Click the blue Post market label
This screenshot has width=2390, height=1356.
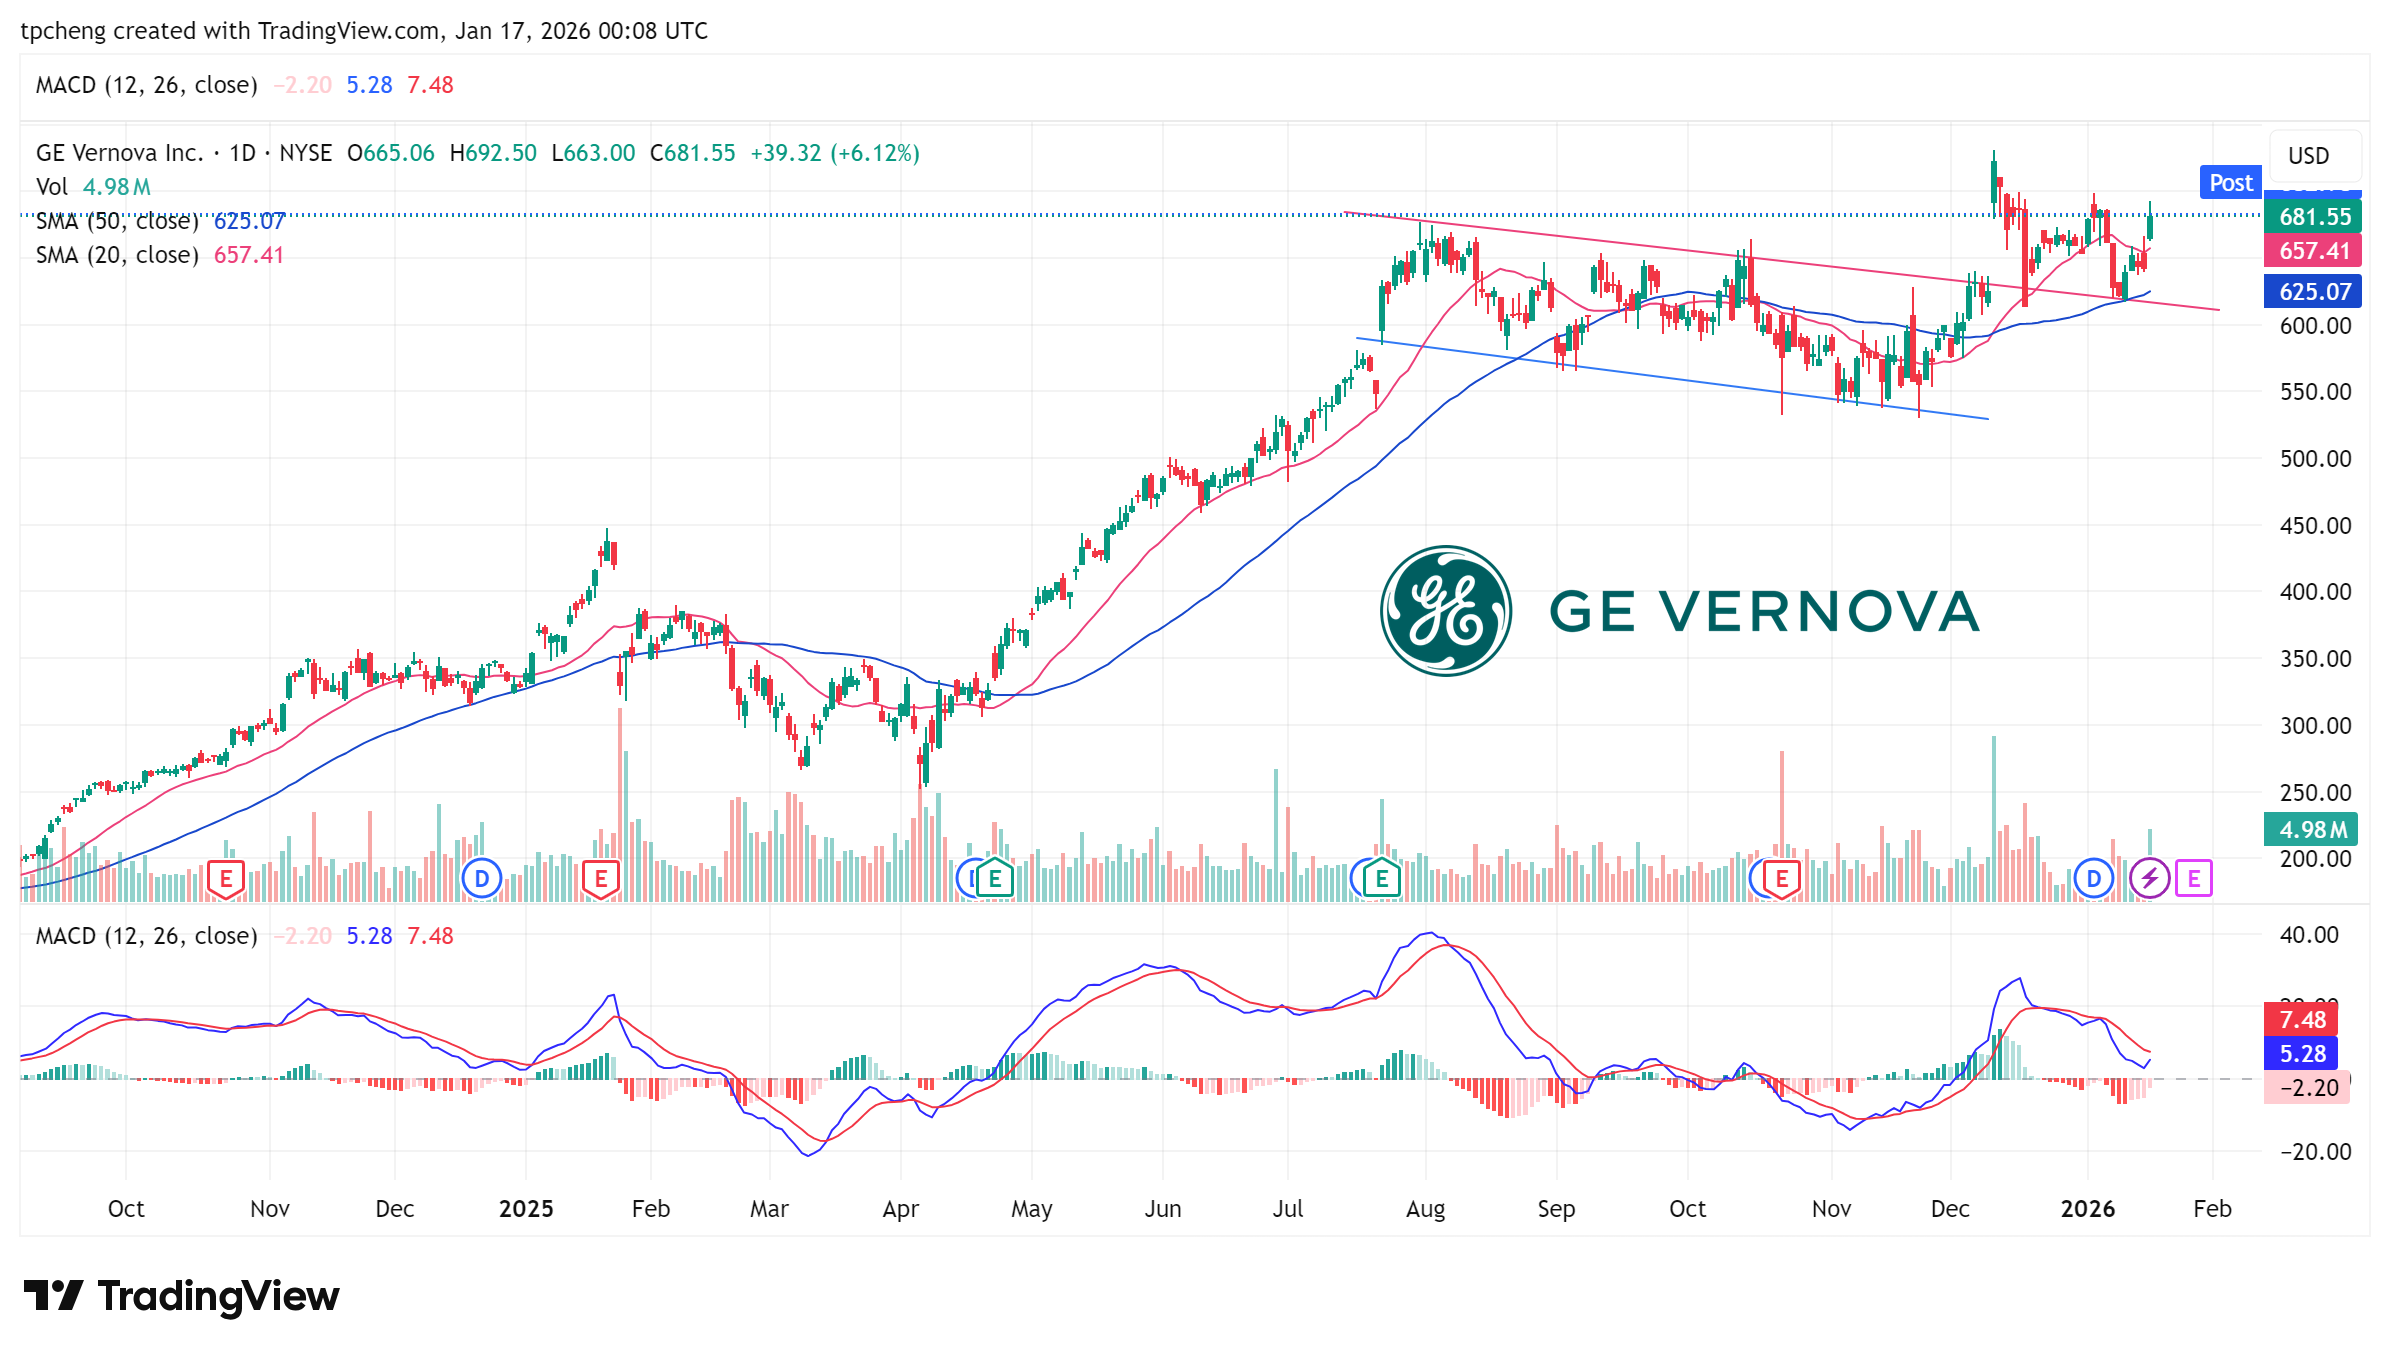pos(2230,183)
